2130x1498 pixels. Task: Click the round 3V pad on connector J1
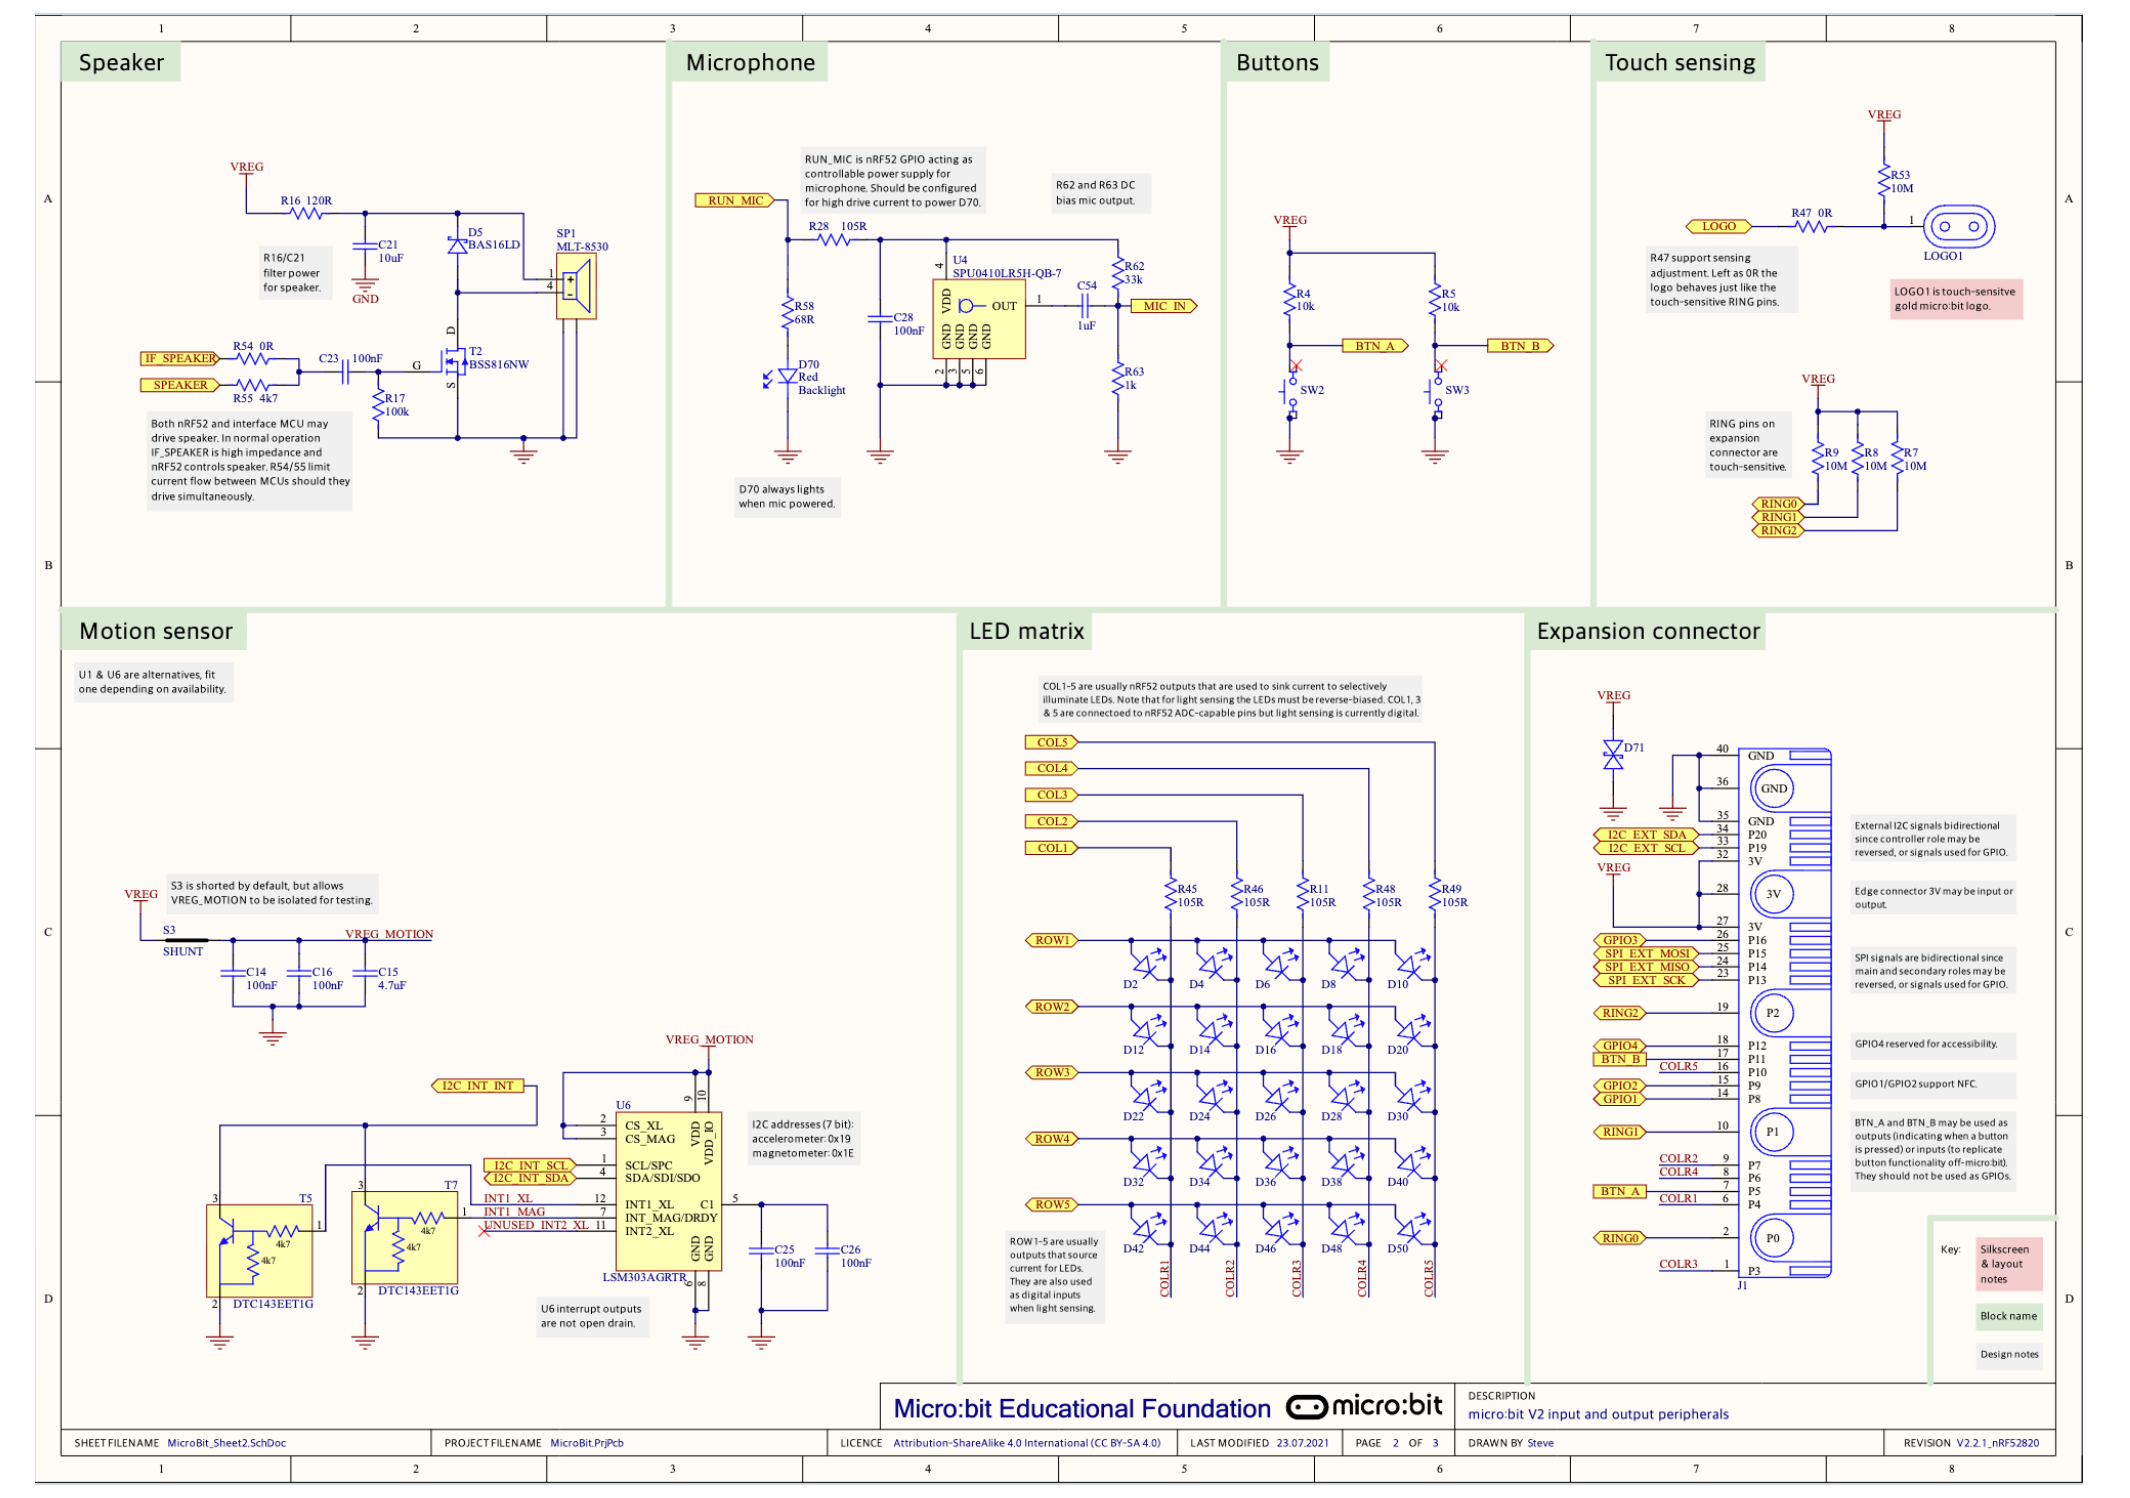pyautogui.click(x=1773, y=894)
